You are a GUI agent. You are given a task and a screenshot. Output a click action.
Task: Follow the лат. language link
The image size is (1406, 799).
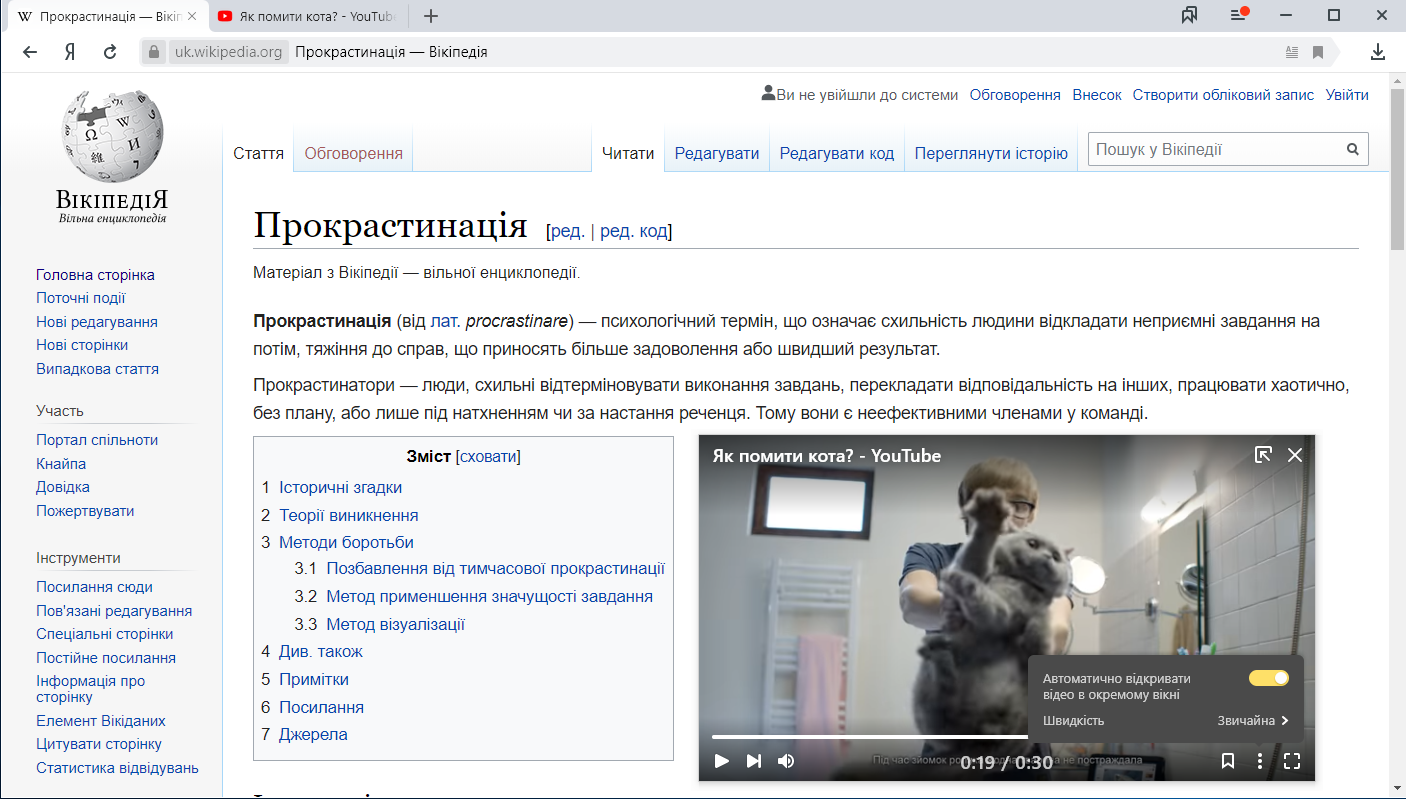pyautogui.click(x=445, y=321)
